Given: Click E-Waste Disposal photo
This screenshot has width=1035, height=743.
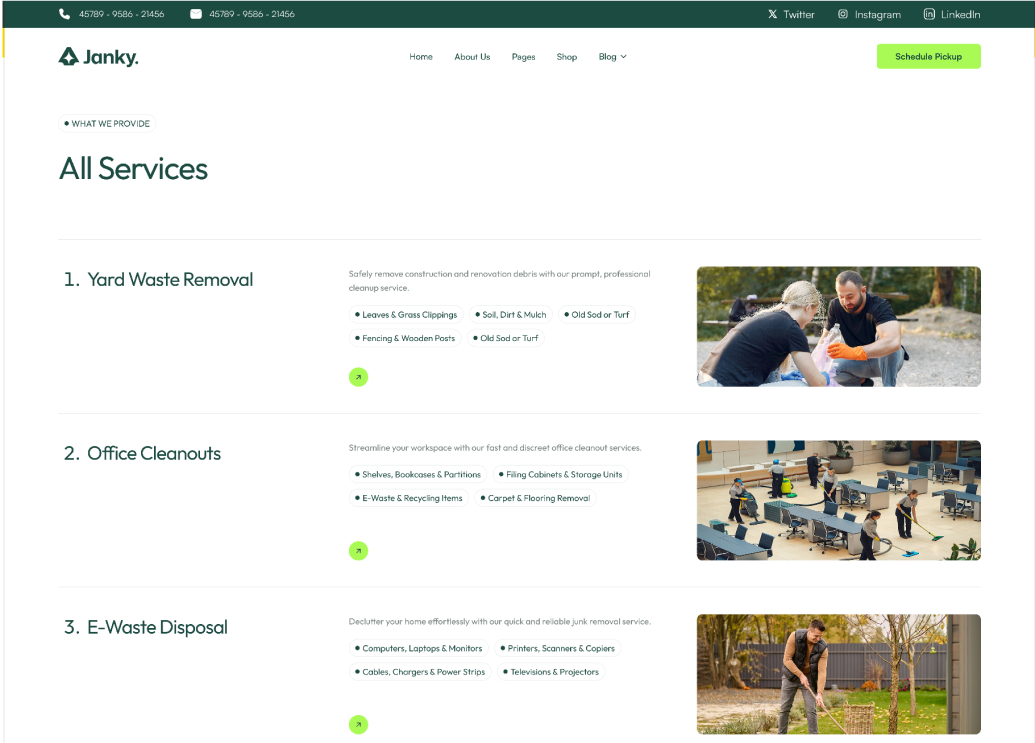Looking at the screenshot, I should click(x=838, y=674).
